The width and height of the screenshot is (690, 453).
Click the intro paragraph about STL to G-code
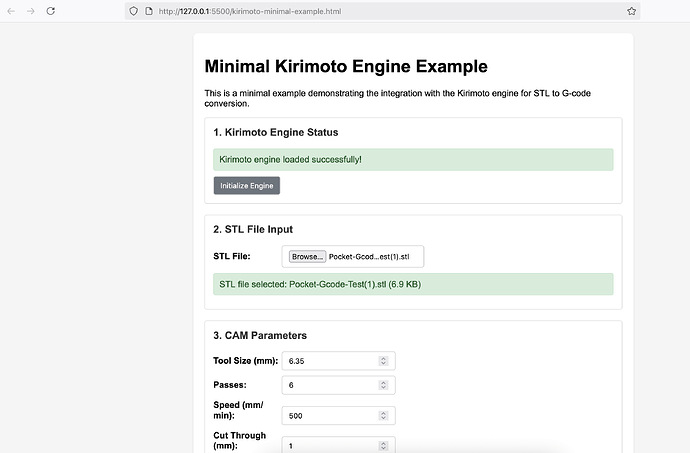pyautogui.click(x=397, y=98)
